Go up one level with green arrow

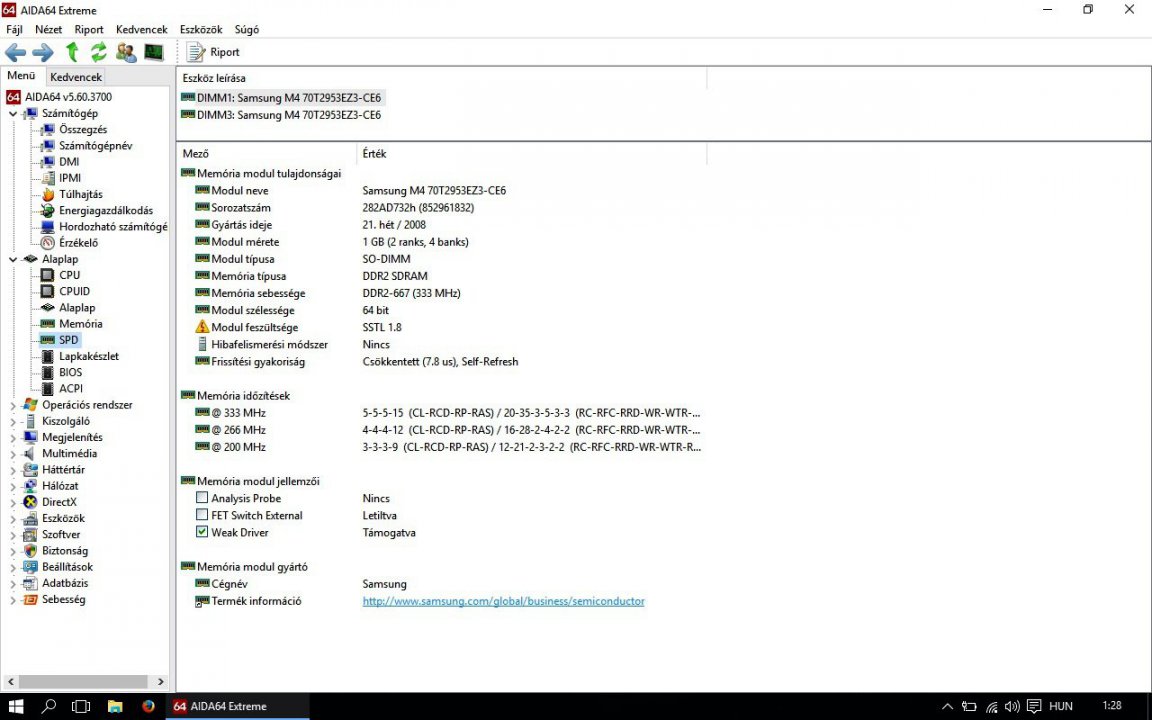(x=72, y=52)
